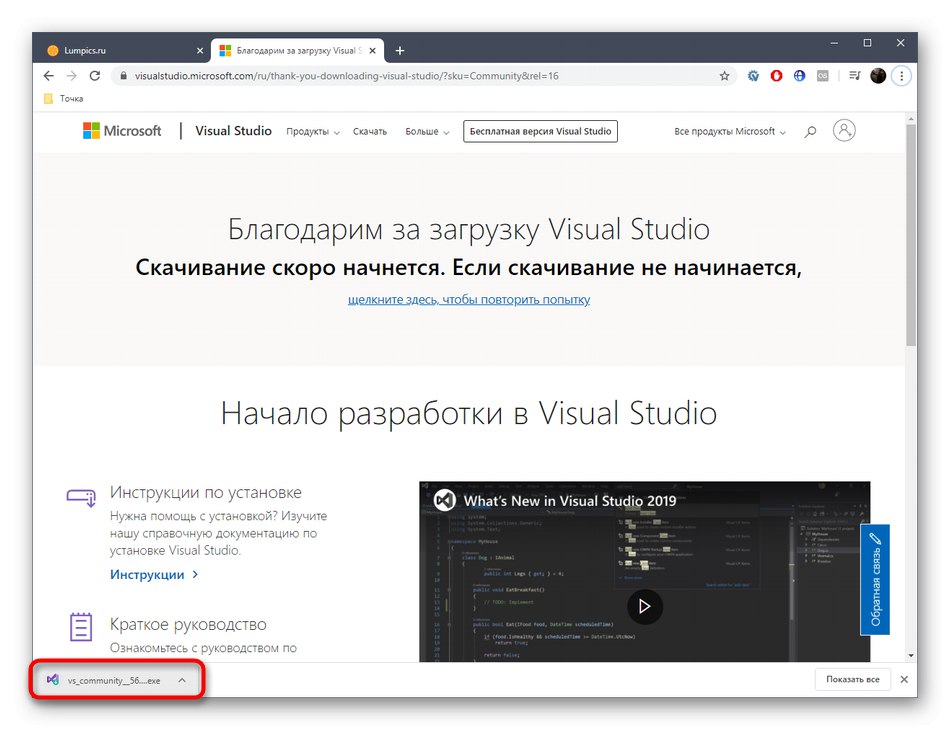Open the Visual Studio home link

pyautogui.click(x=233, y=131)
